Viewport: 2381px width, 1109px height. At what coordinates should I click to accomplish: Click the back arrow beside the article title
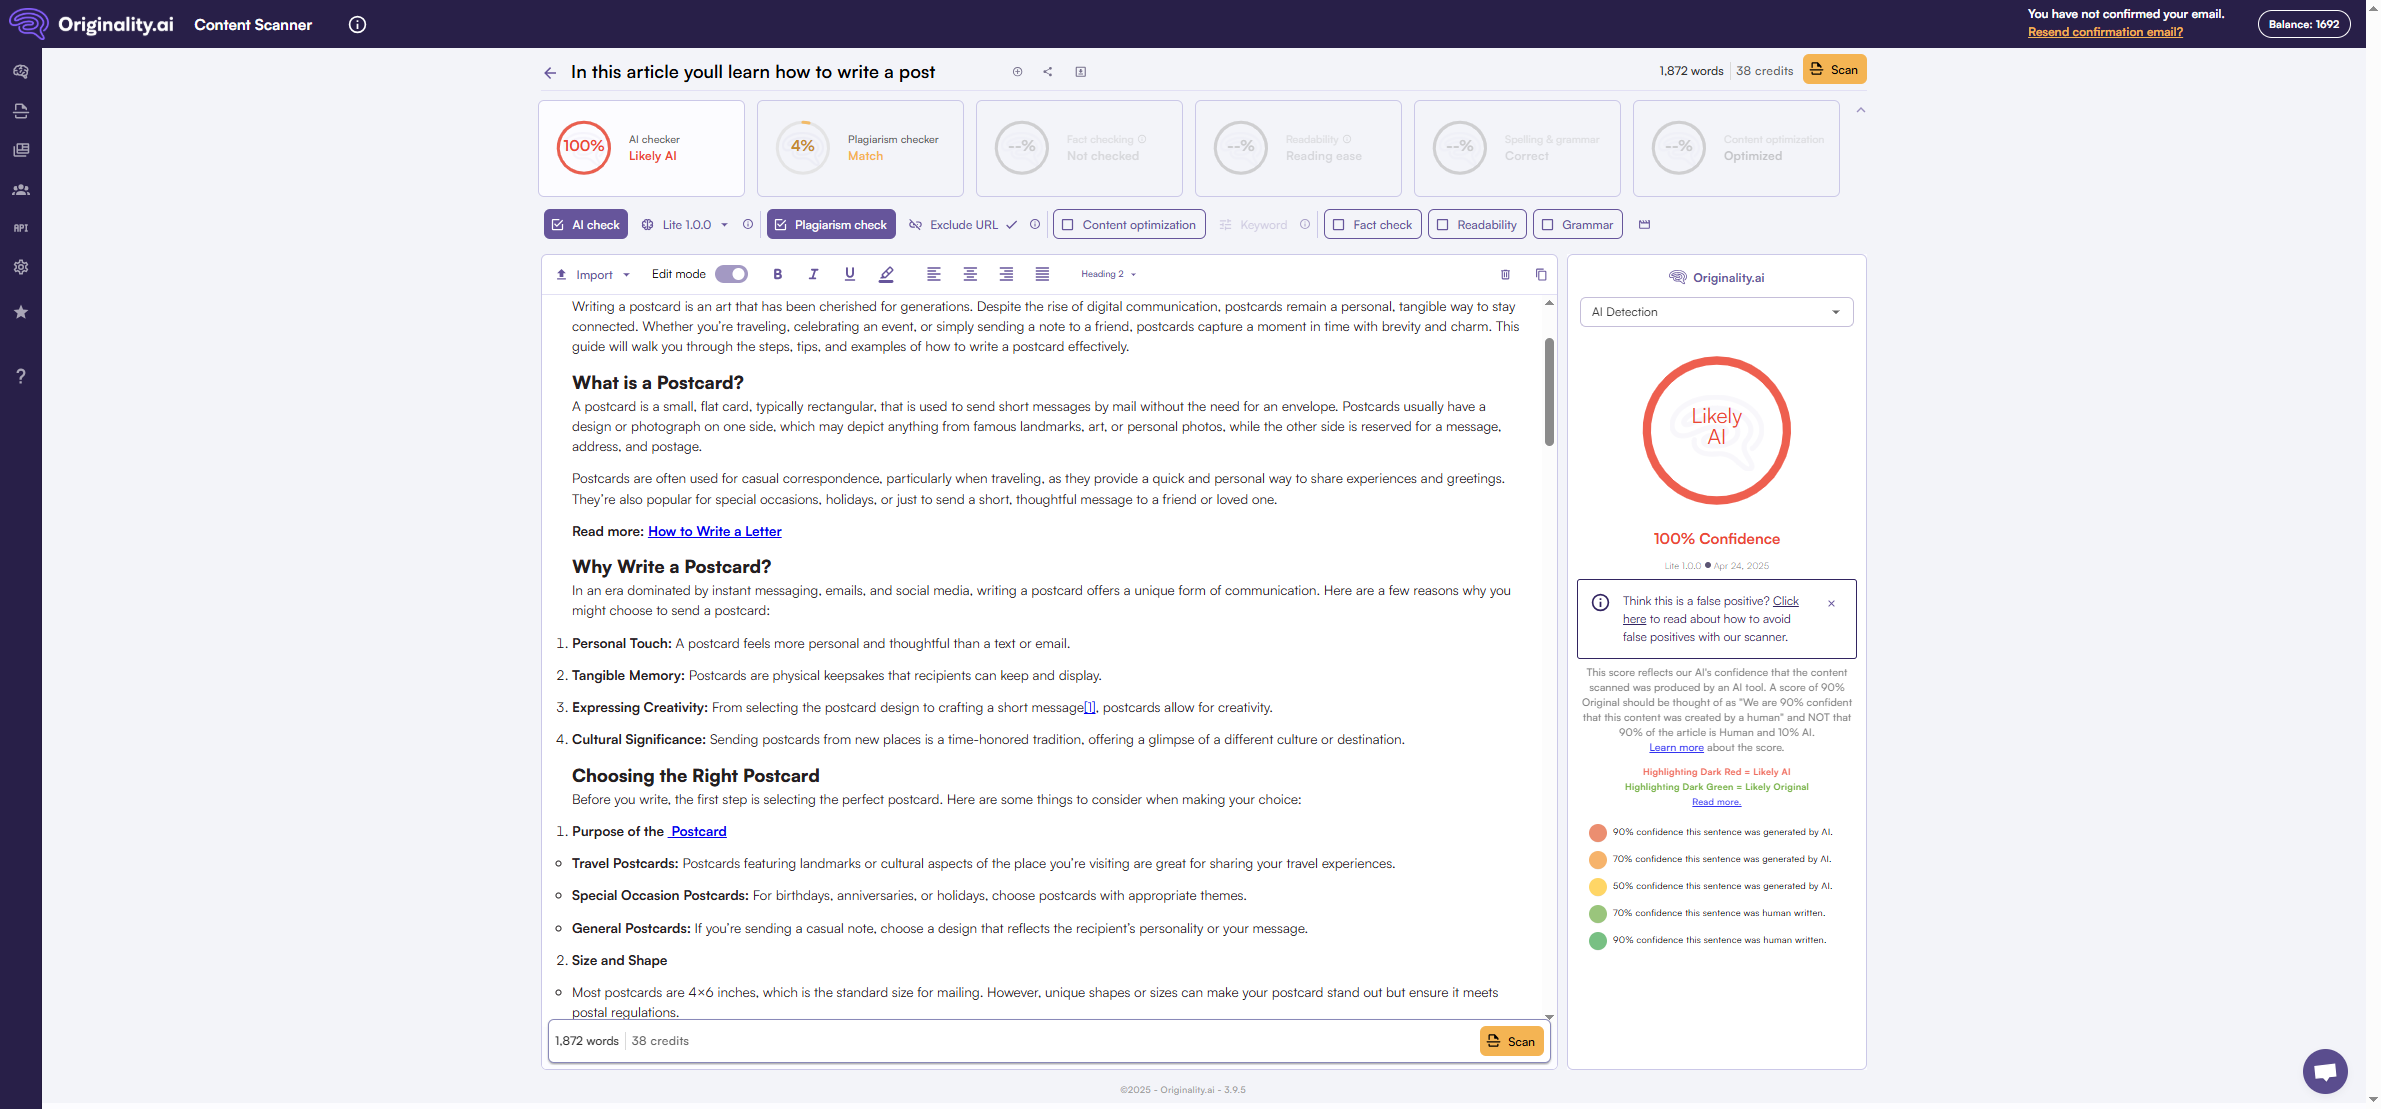pos(550,72)
